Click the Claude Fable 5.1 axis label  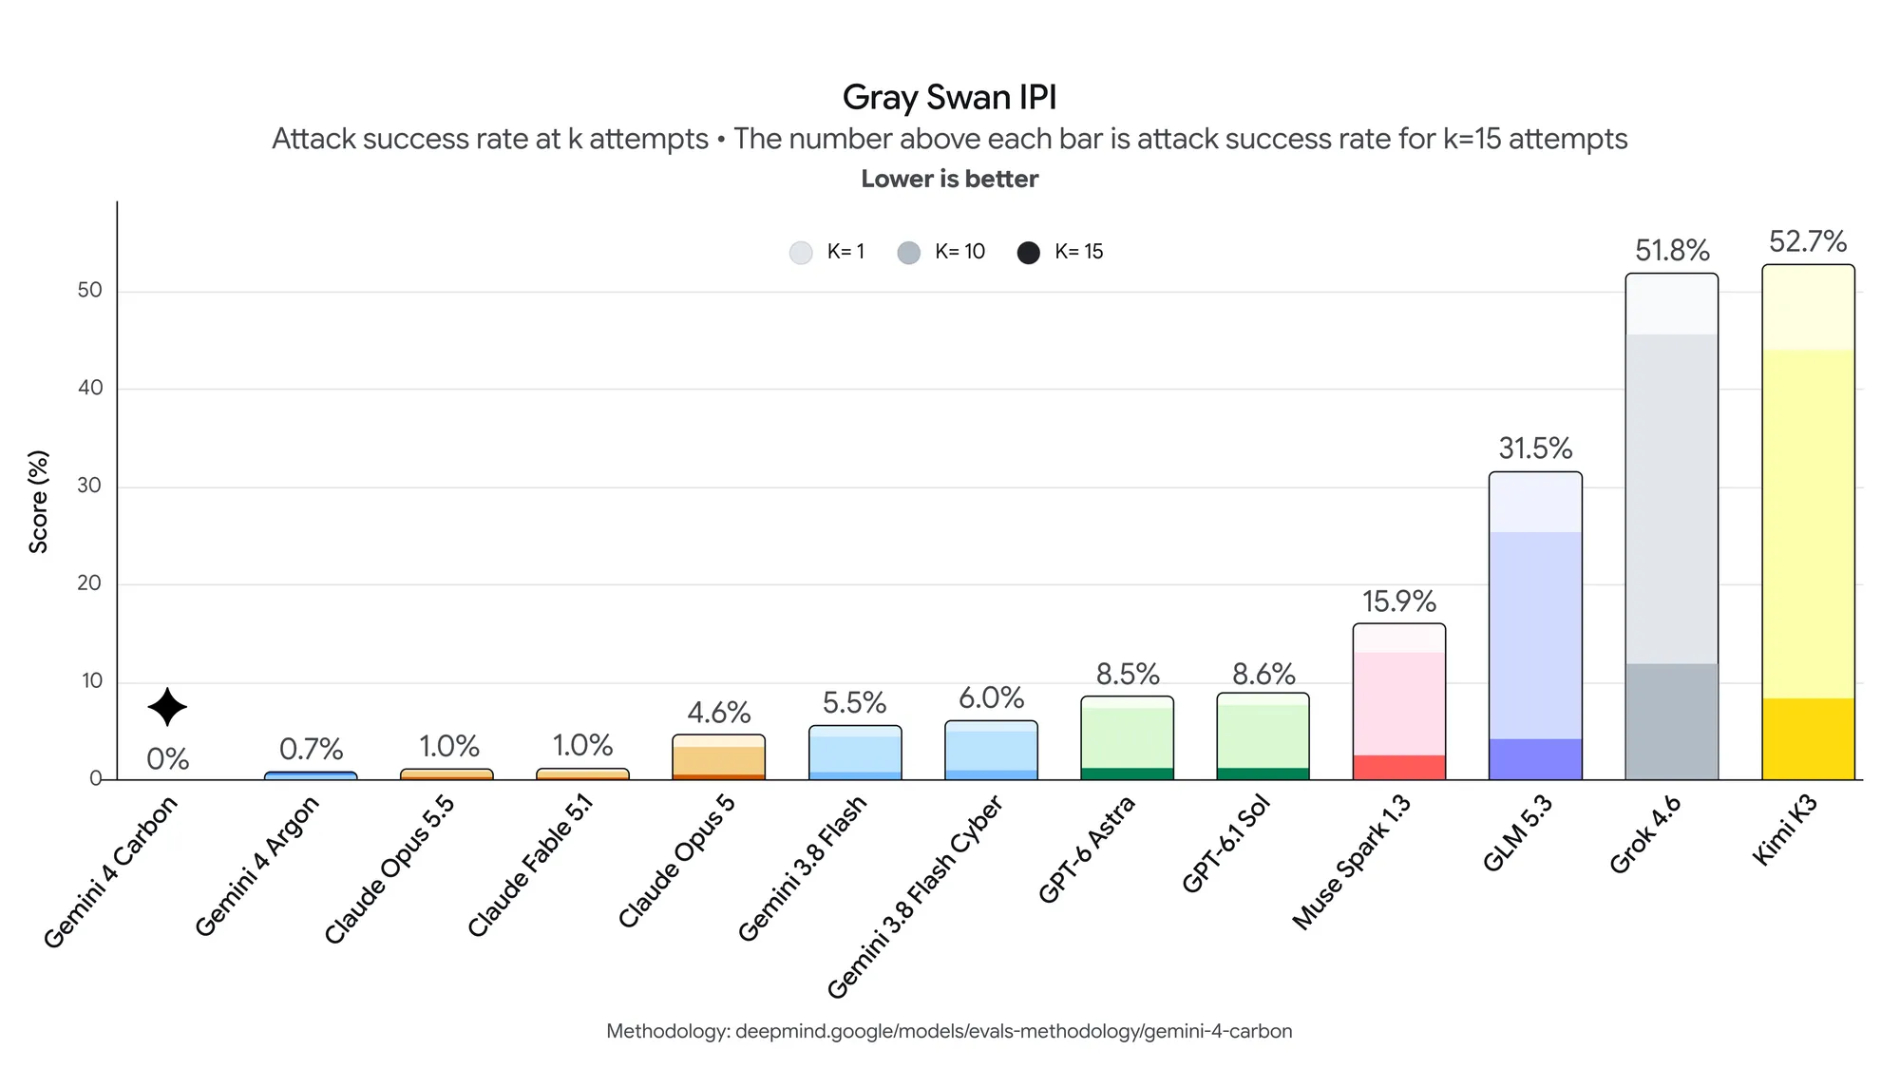pyautogui.click(x=531, y=866)
